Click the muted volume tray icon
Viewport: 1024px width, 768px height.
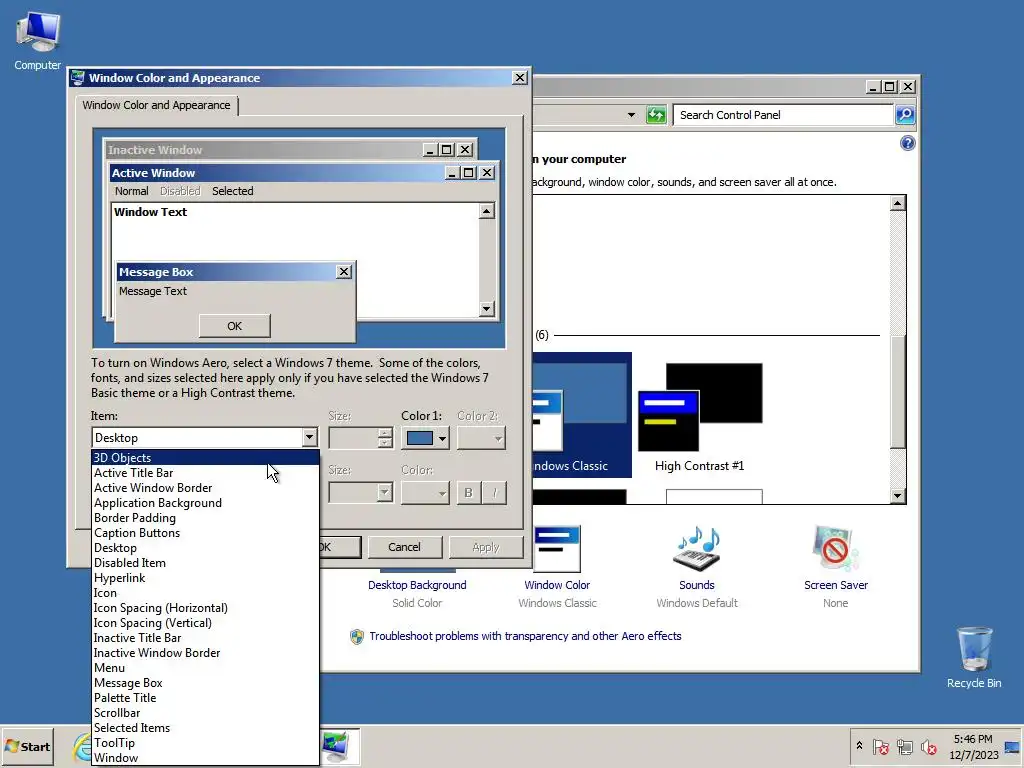(x=928, y=747)
